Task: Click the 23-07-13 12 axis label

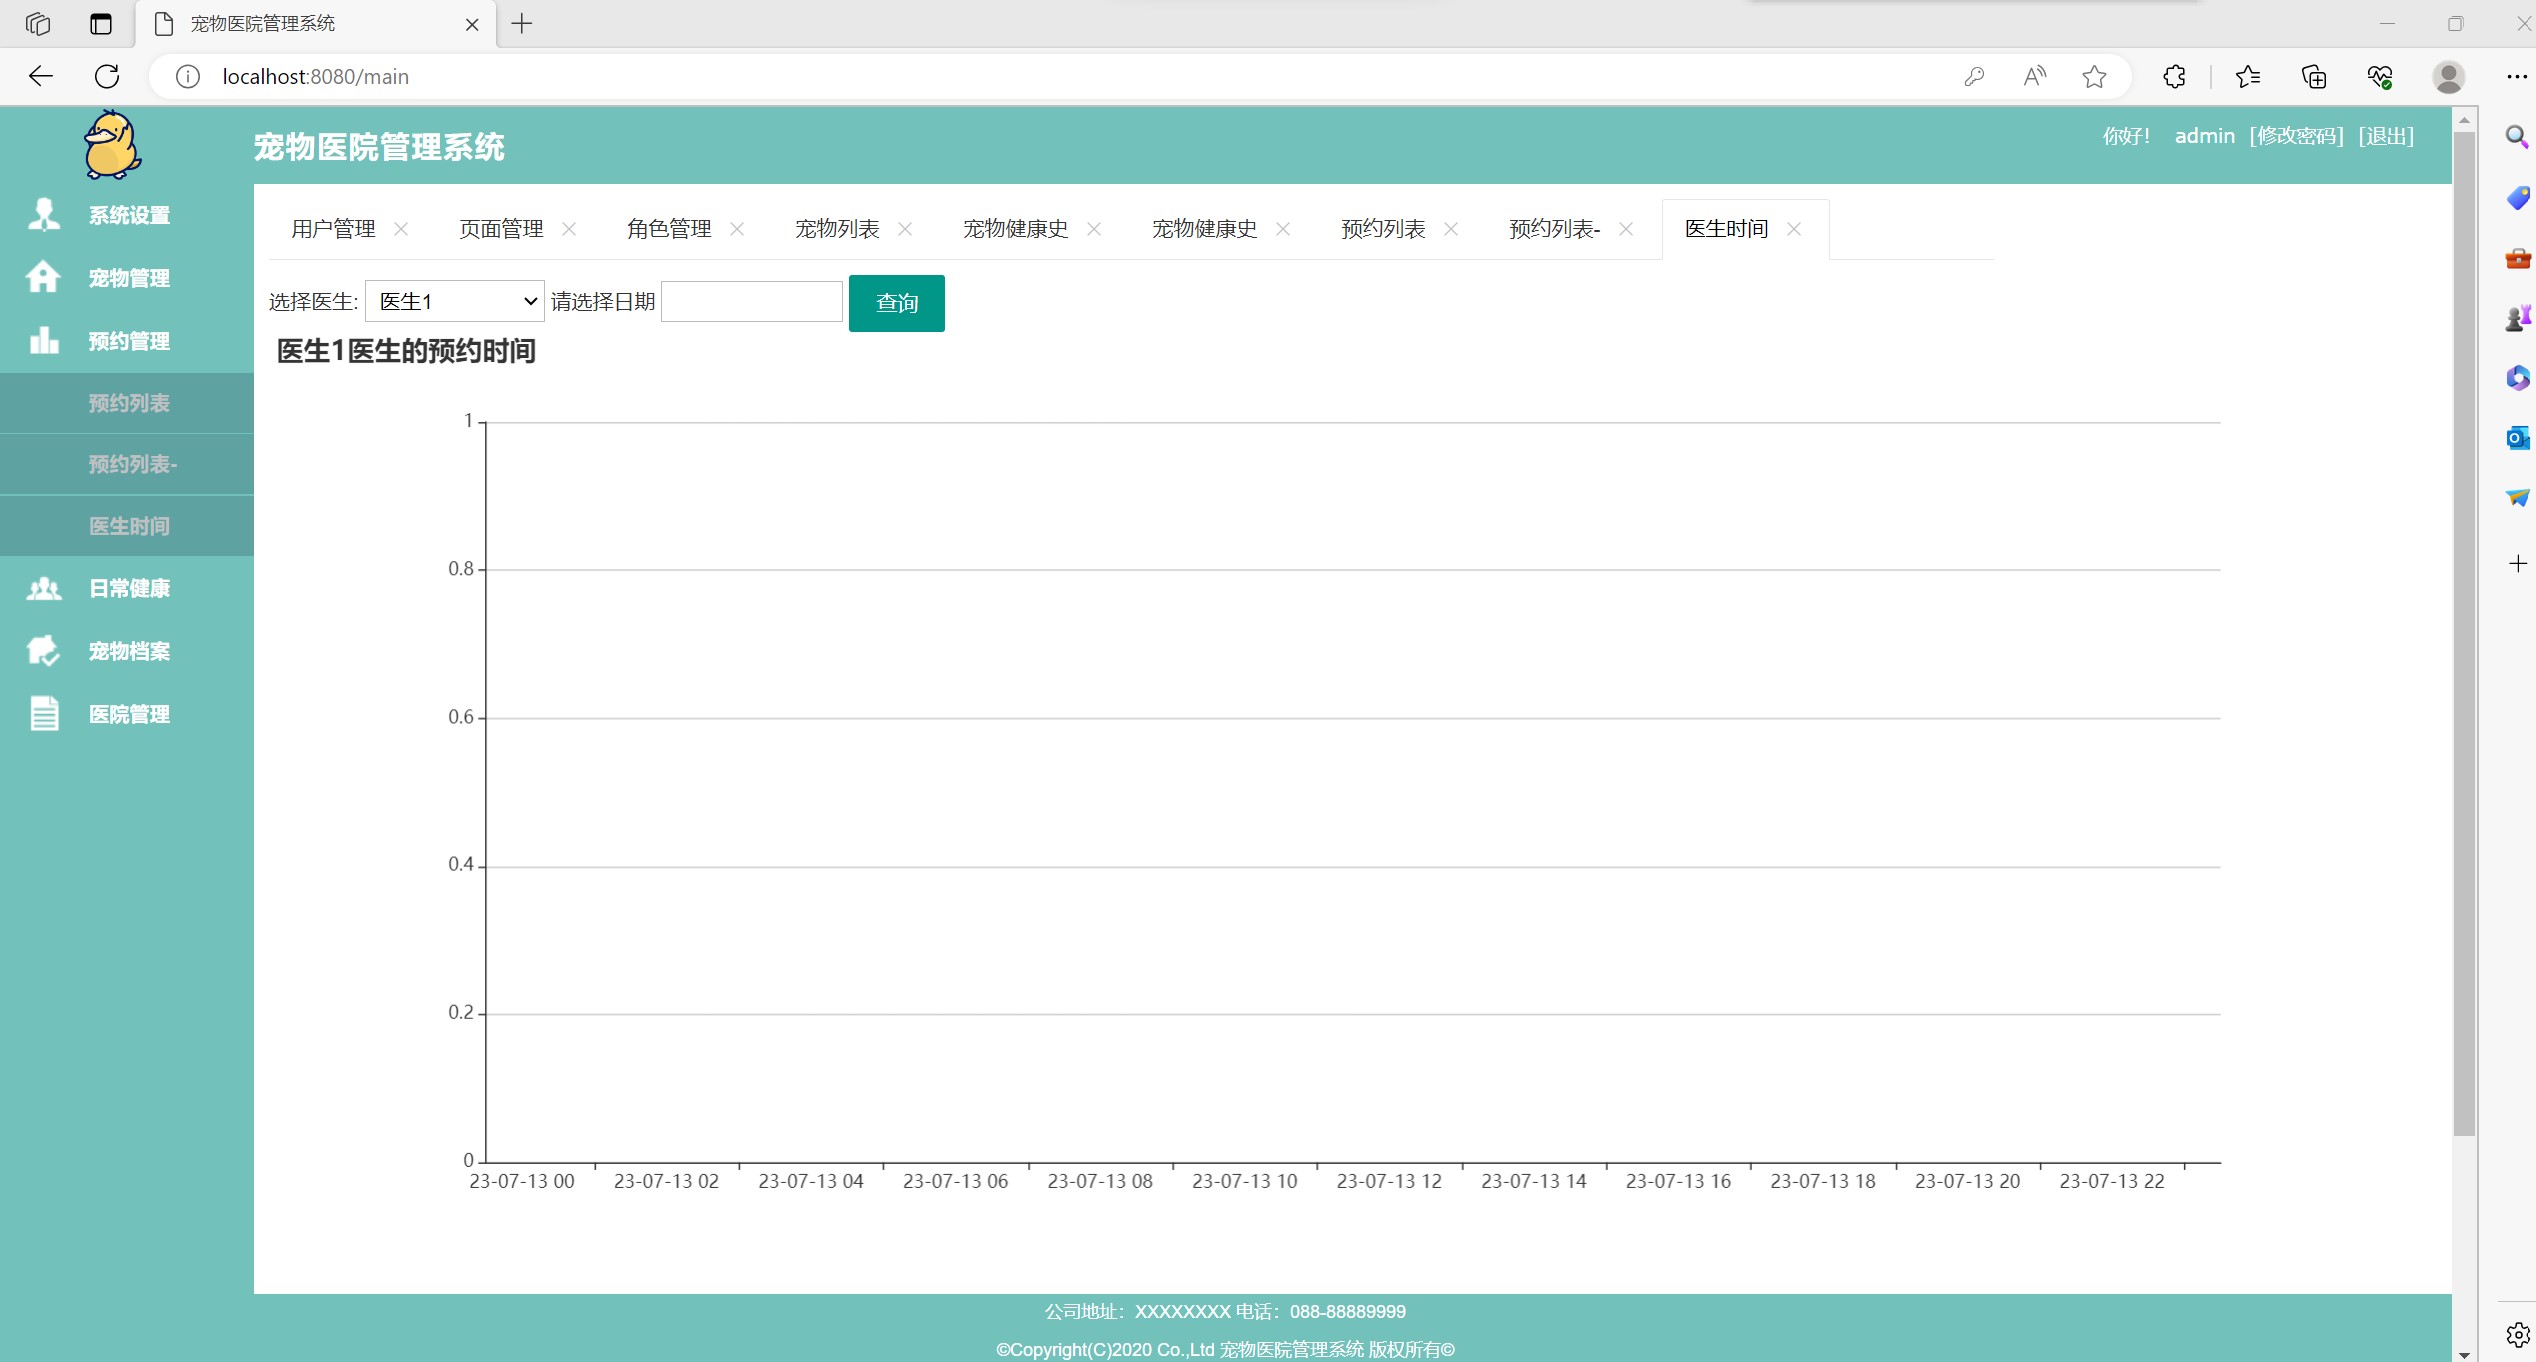Action: tap(1389, 1181)
